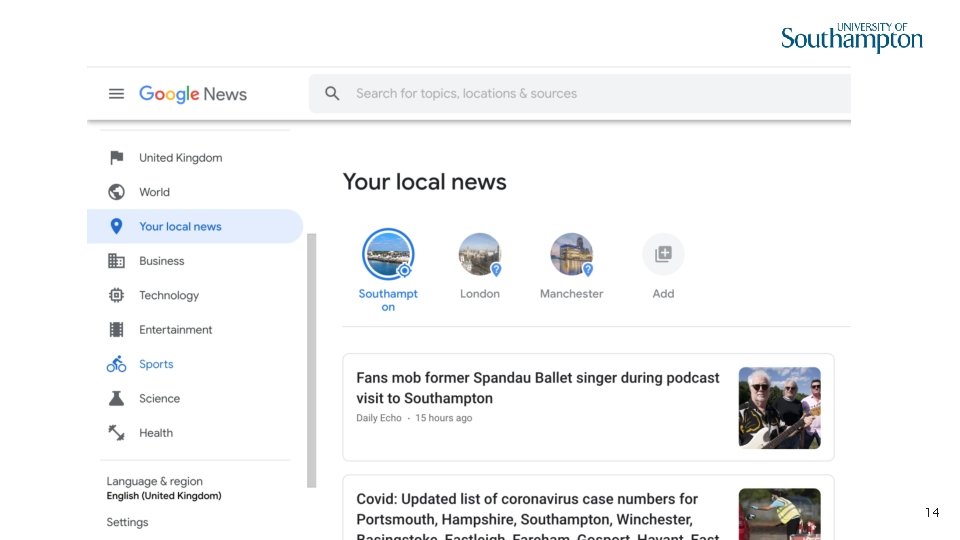Click the Google News logo
This screenshot has height=540, width=960.
pos(193,94)
